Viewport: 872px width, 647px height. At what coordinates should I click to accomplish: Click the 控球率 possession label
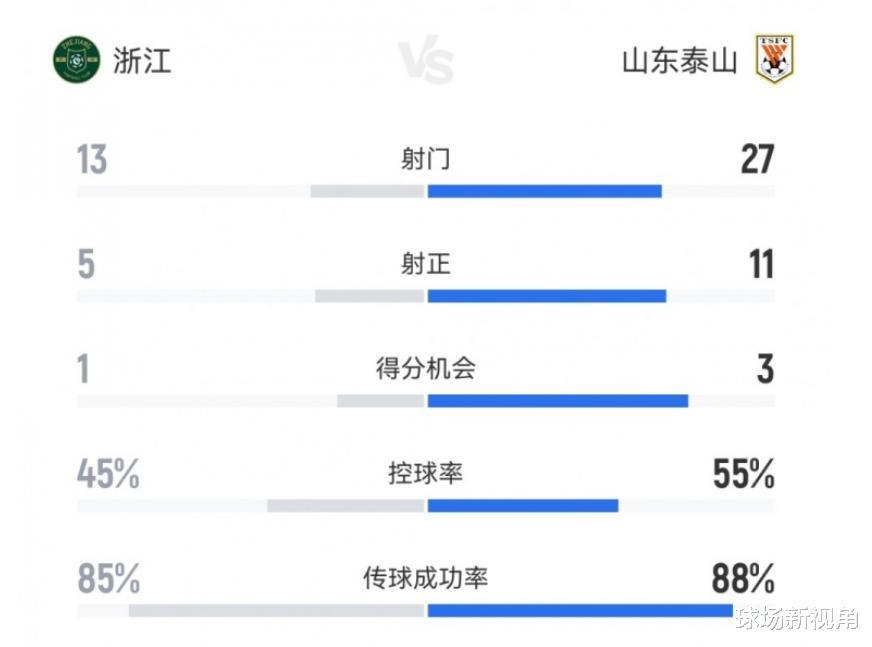426,473
